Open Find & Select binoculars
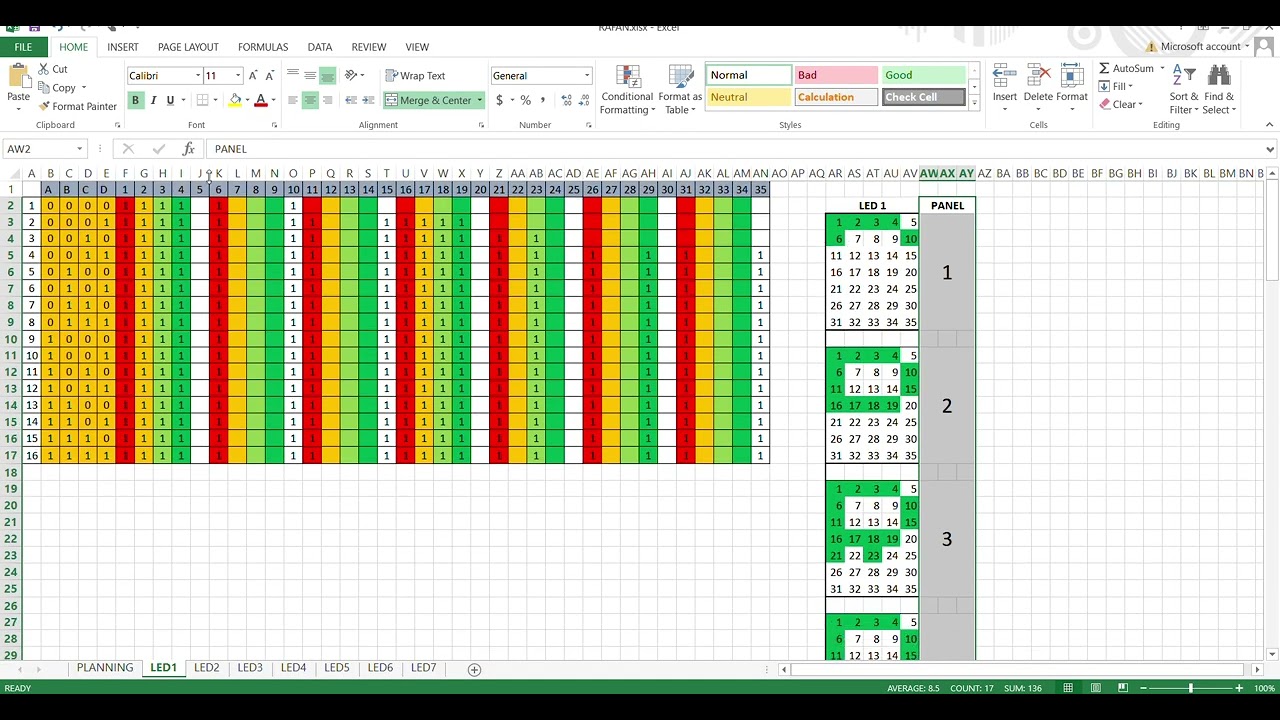The width and height of the screenshot is (1280, 720). point(1219,90)
